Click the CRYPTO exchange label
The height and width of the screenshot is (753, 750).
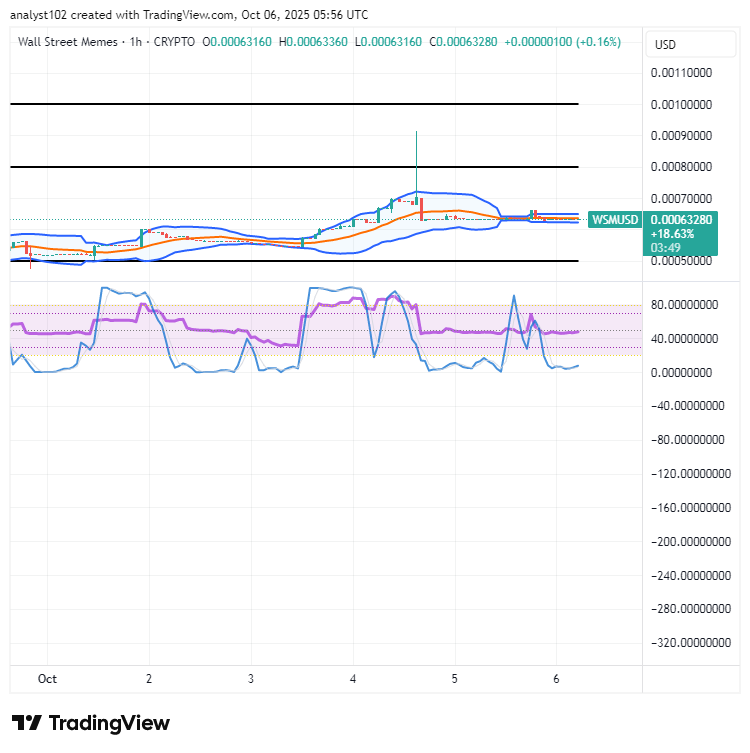click(x=174, y=42)
